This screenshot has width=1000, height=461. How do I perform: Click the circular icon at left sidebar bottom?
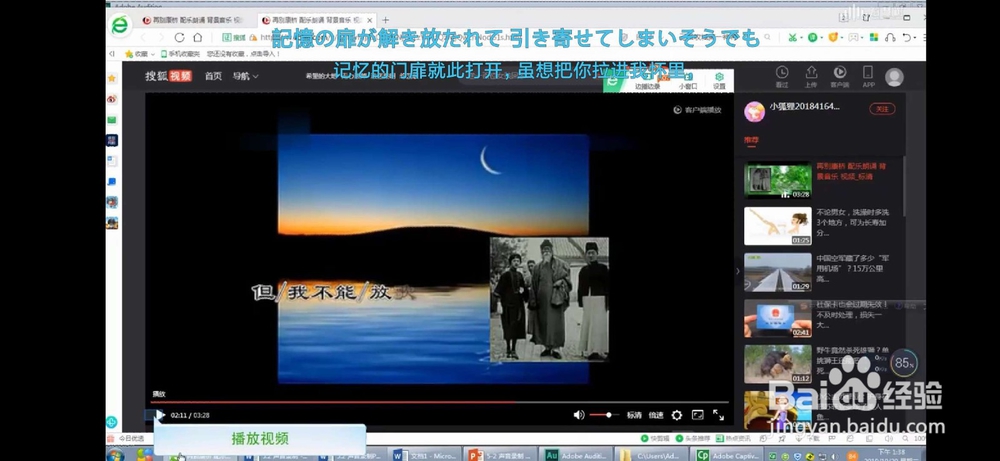pos(112,421)
